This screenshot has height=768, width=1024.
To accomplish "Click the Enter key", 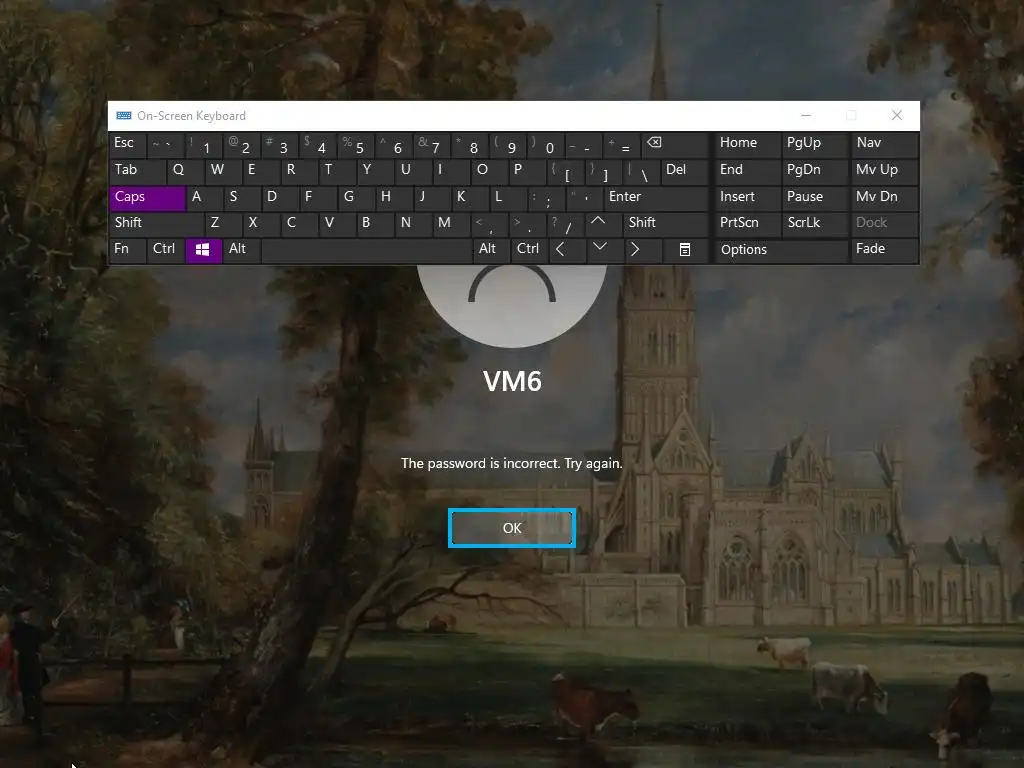I will [656, 199].
